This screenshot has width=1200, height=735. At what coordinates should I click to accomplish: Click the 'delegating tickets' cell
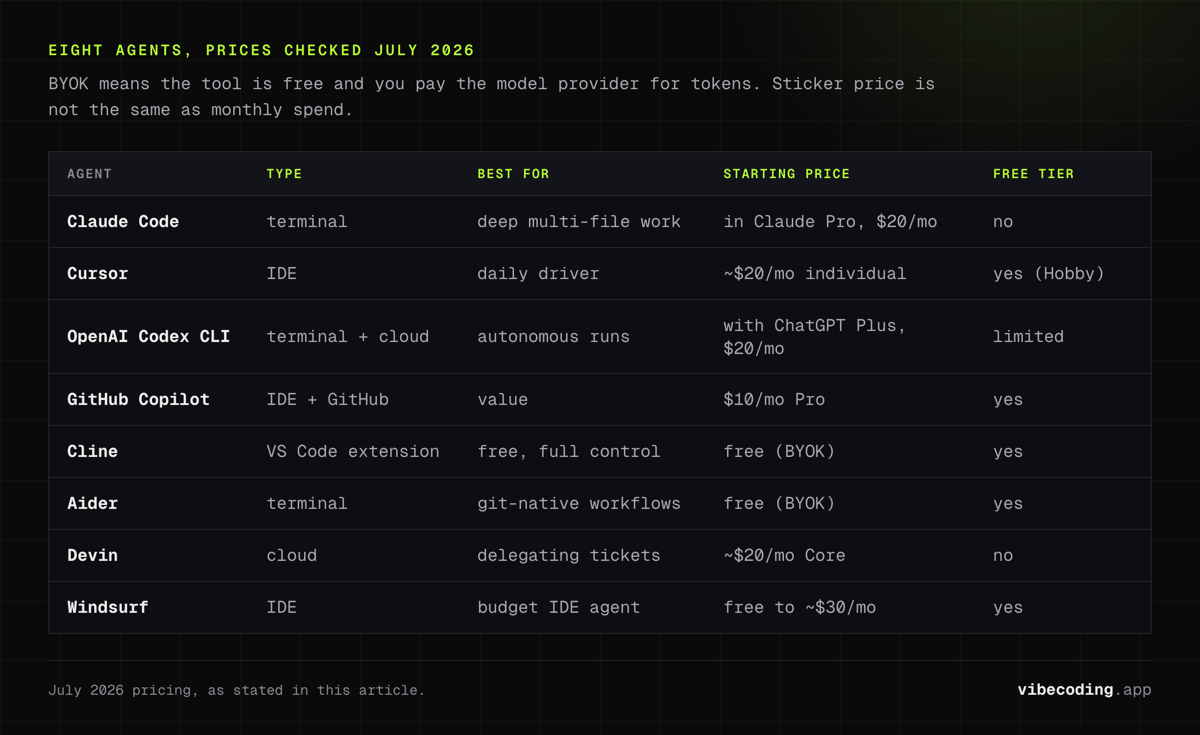coord(568,556)
